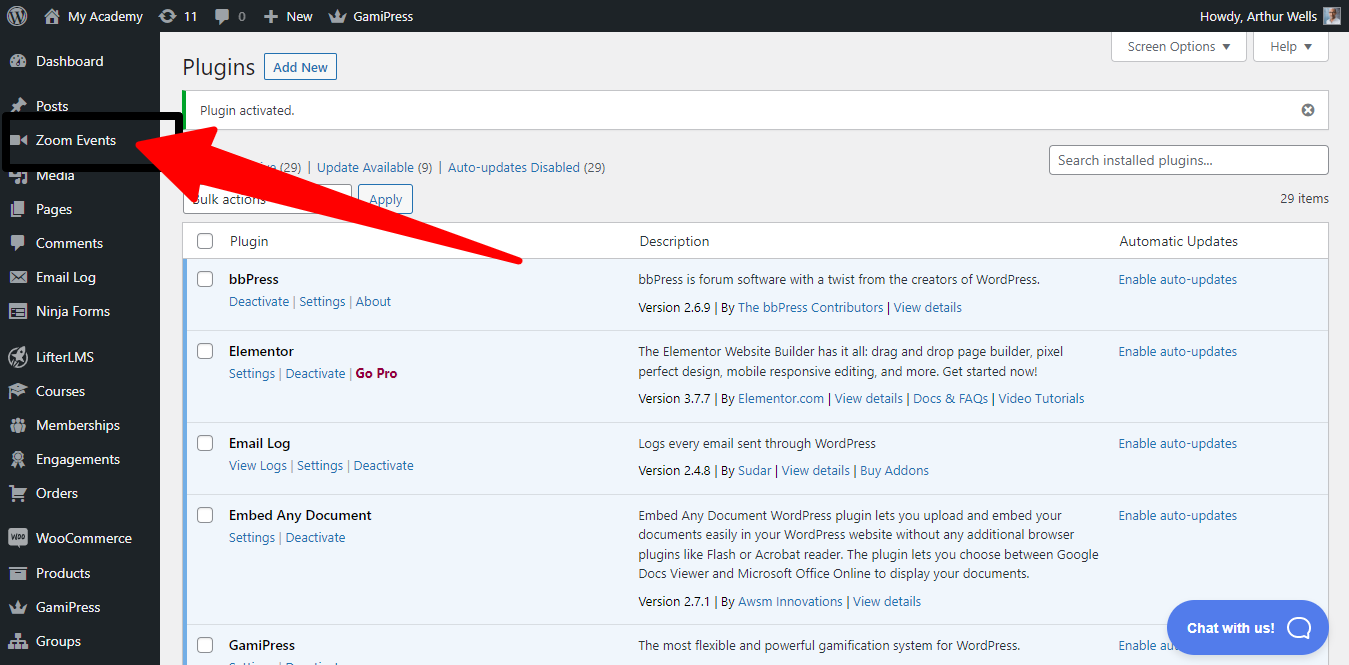Open comments bubble icon in admin bar
The image size is (1349, 665).
point(222,16)
